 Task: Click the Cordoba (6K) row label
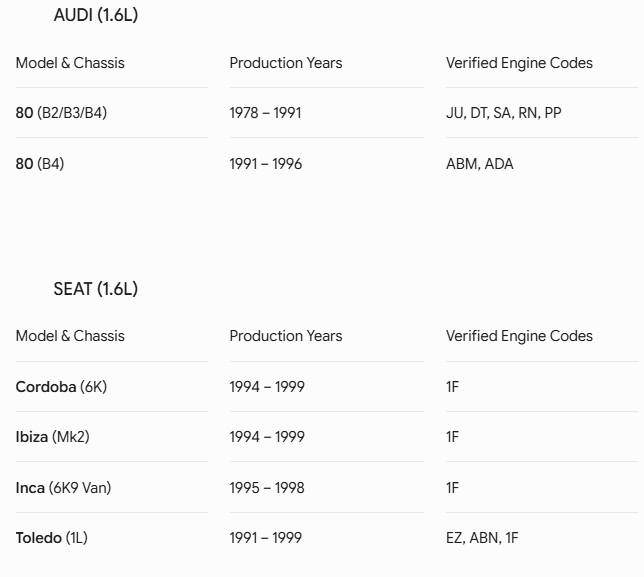tap(61, 386)
